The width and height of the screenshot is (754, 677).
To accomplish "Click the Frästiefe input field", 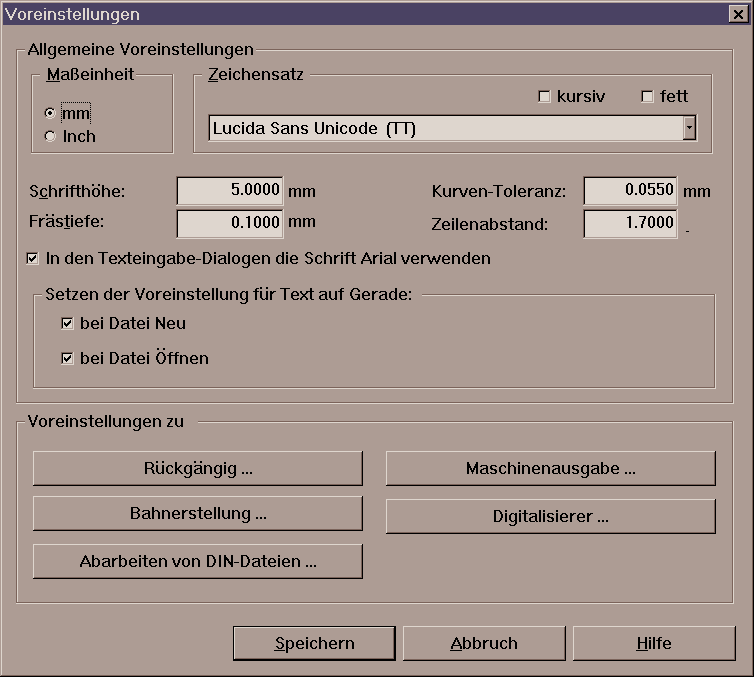I will (230, 223).
